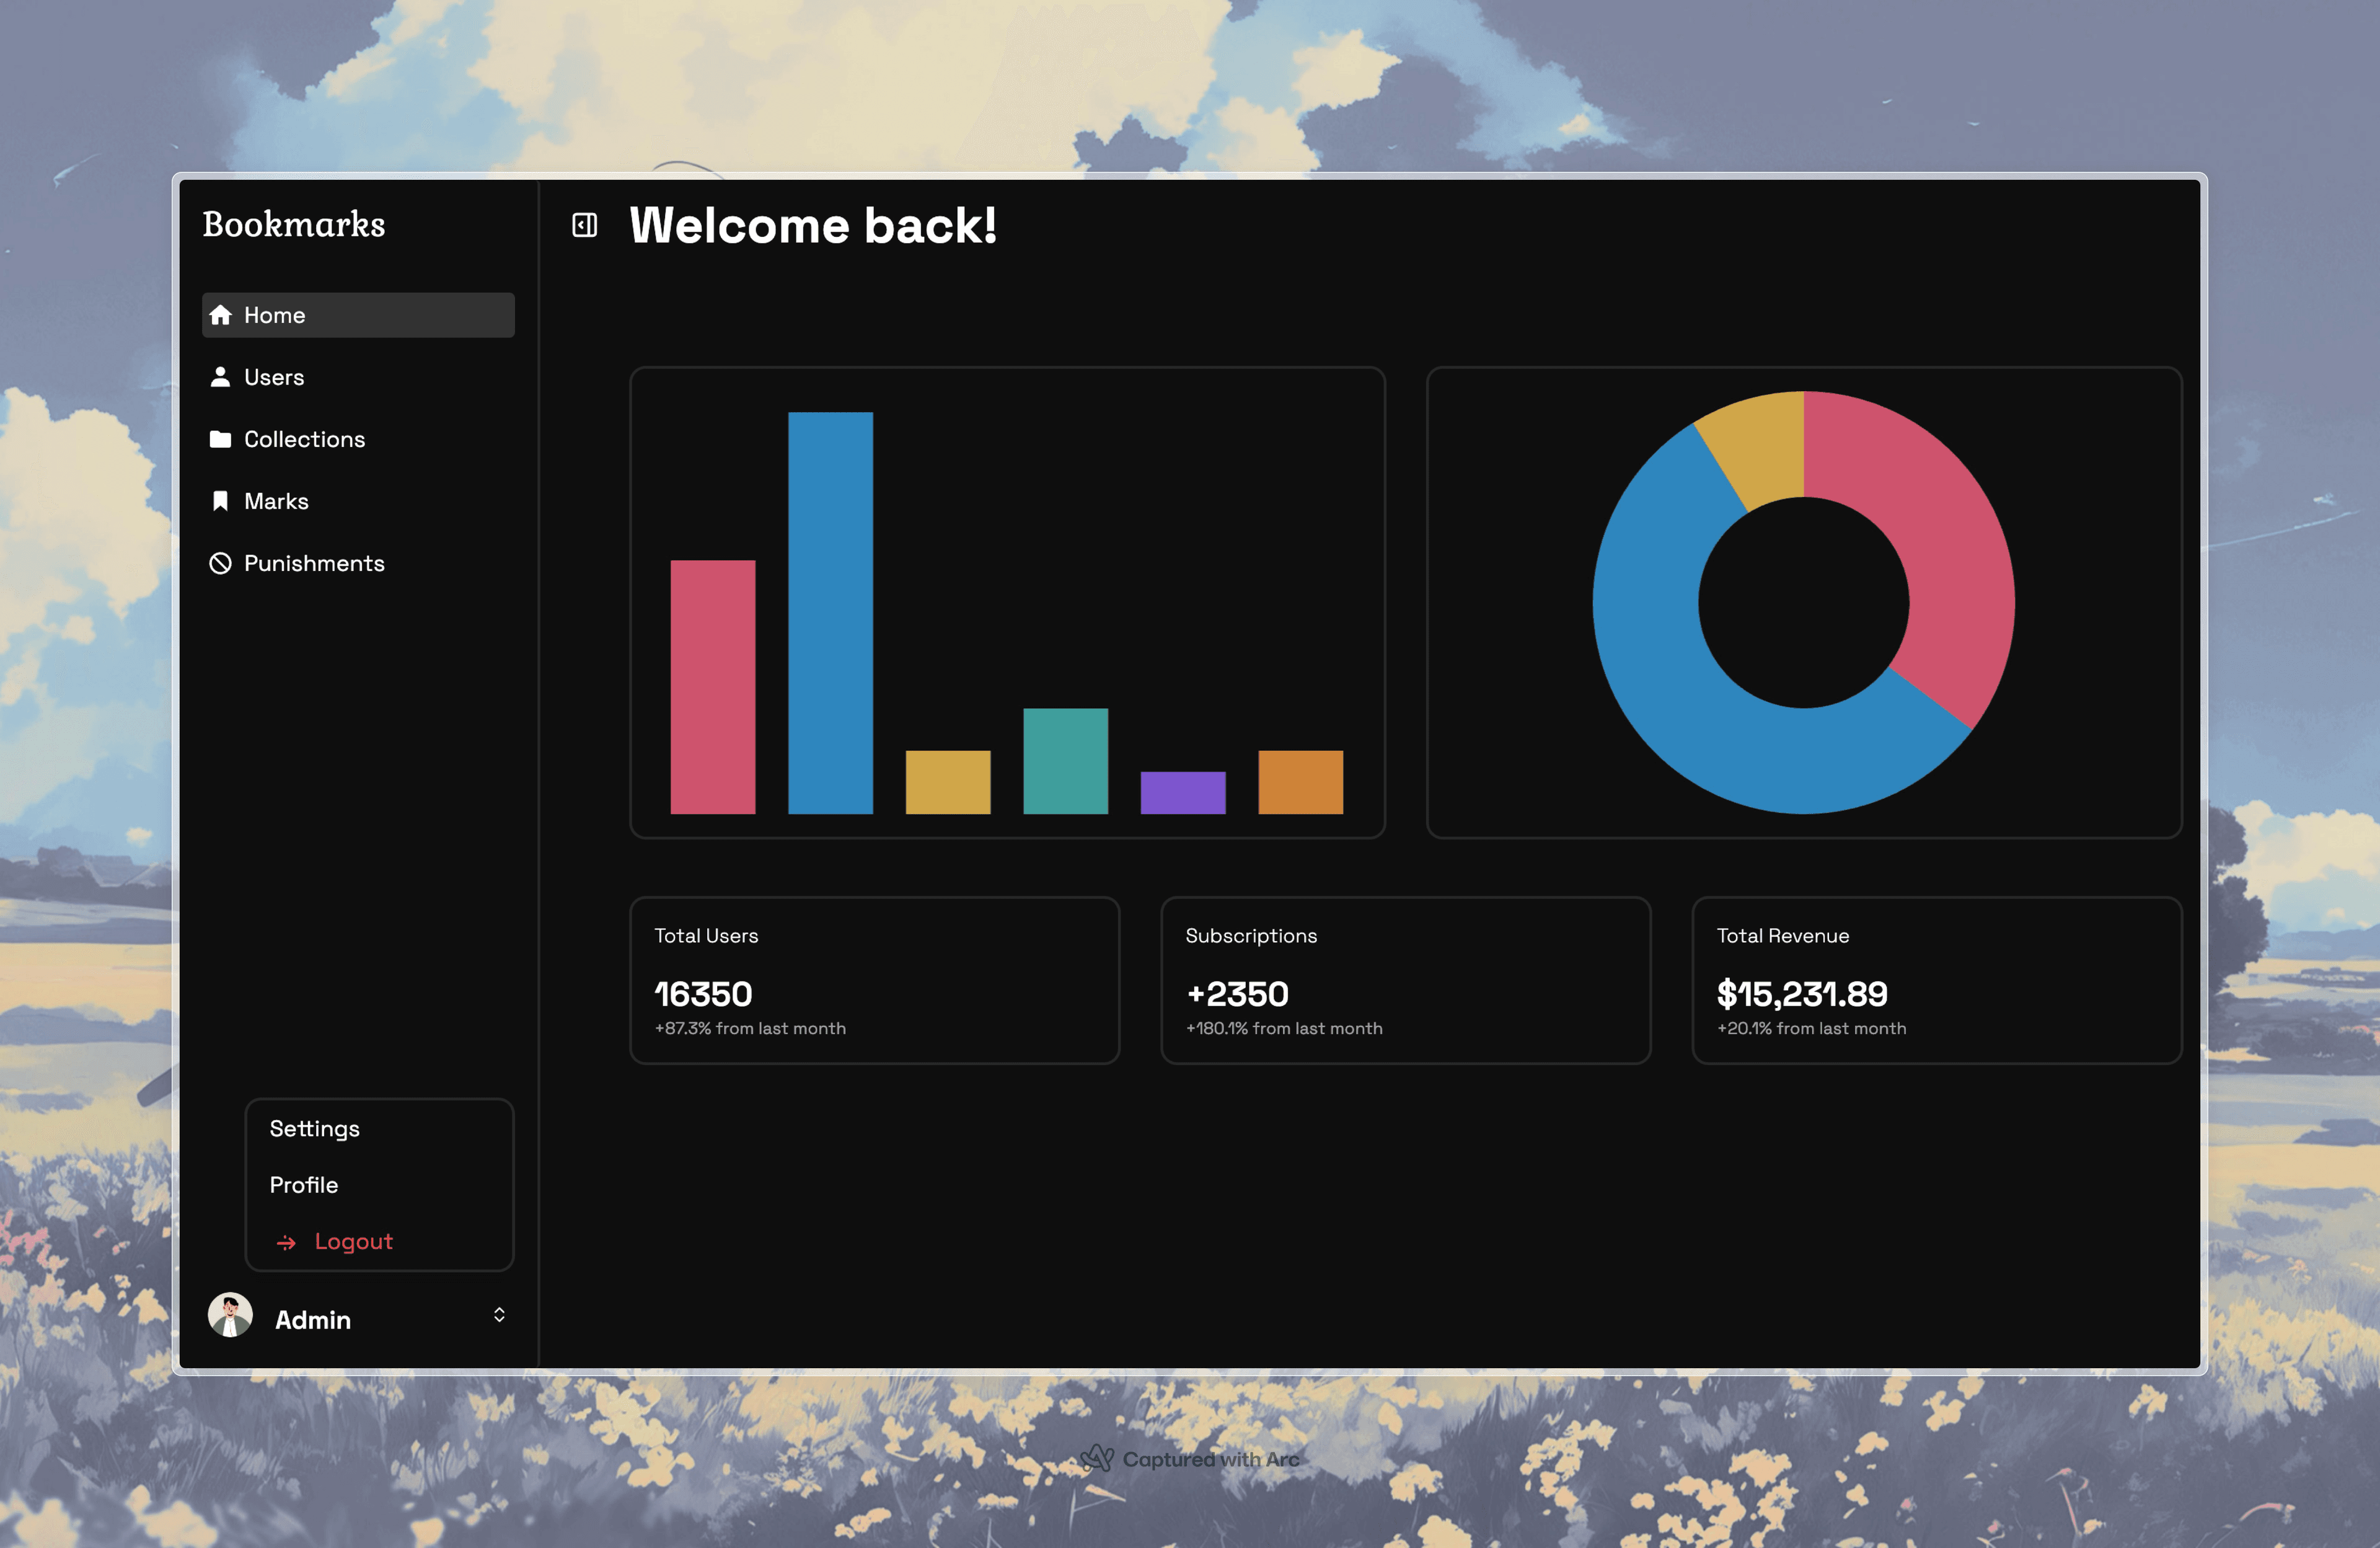Click the Collections folder icon
The image size is (2380, 1548).
pyautogui.click(x=220, y=439)
